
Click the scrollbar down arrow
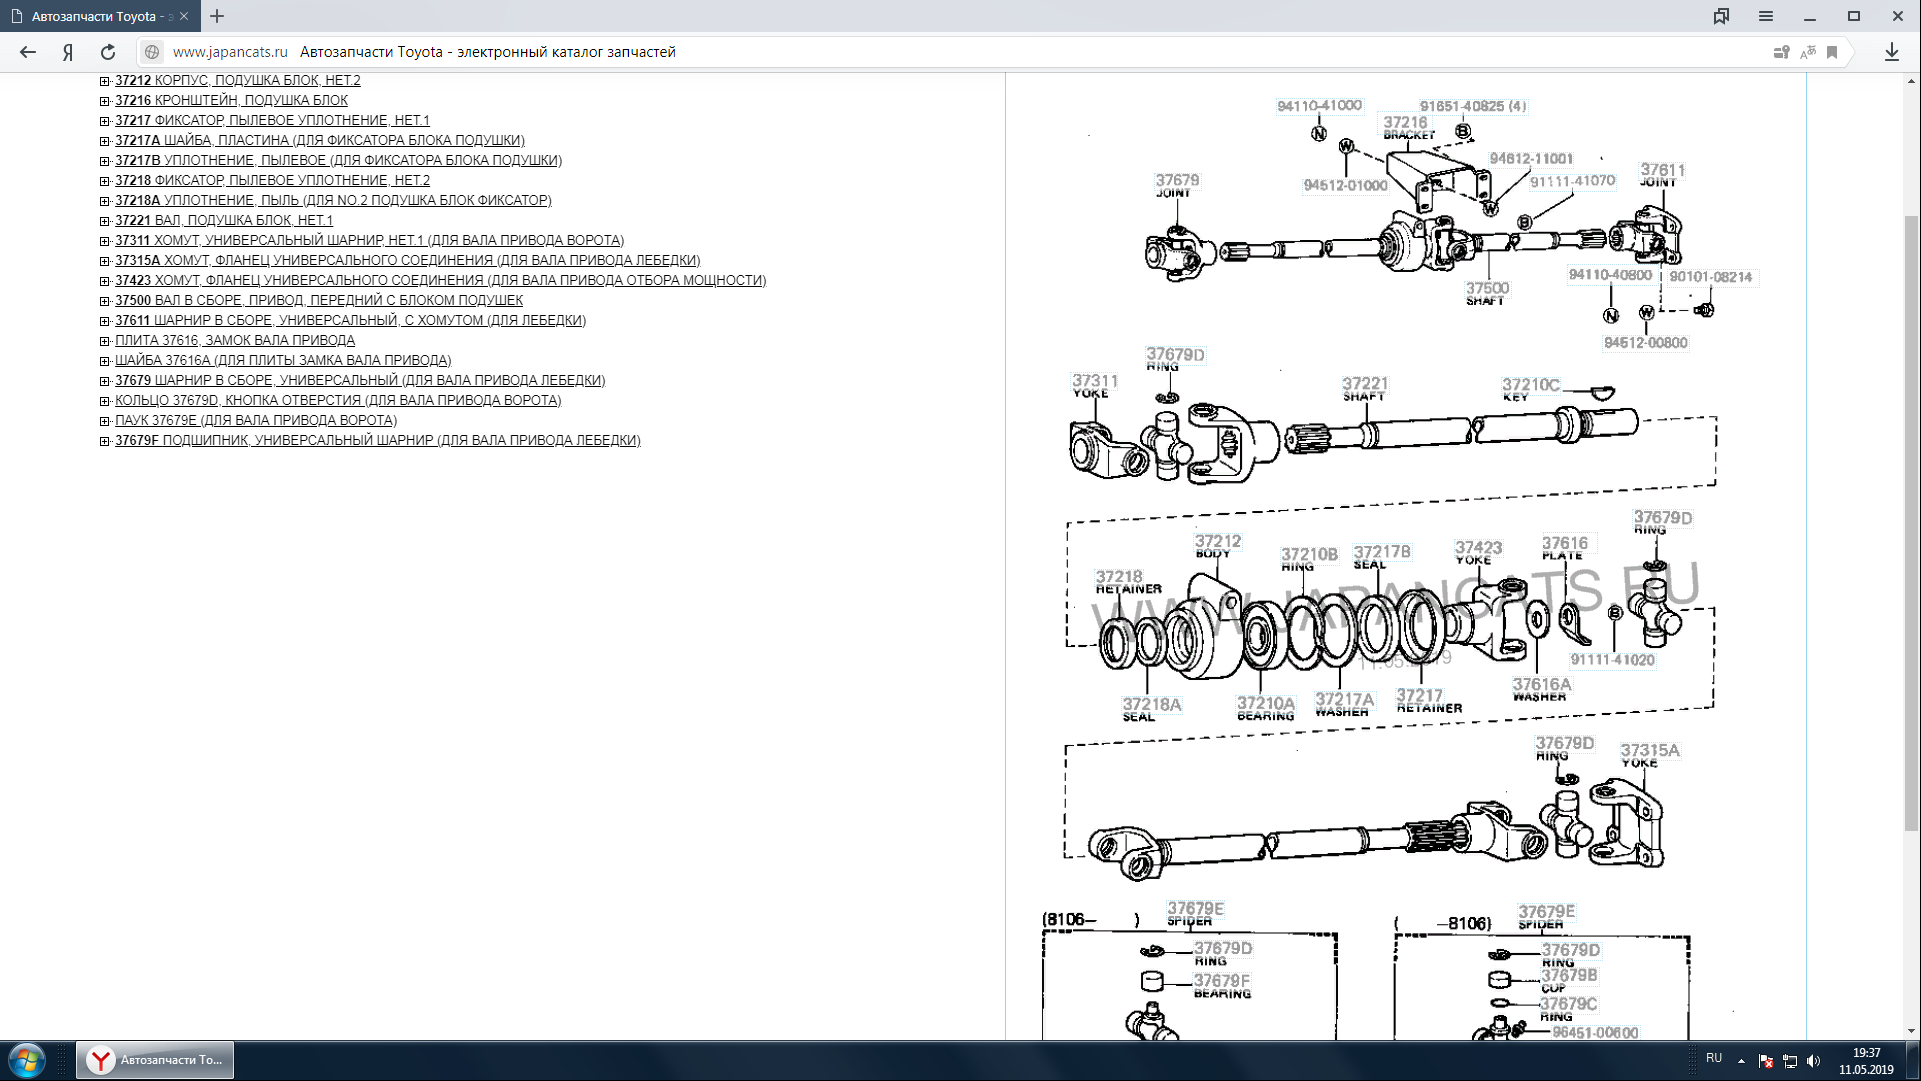1912,1031
